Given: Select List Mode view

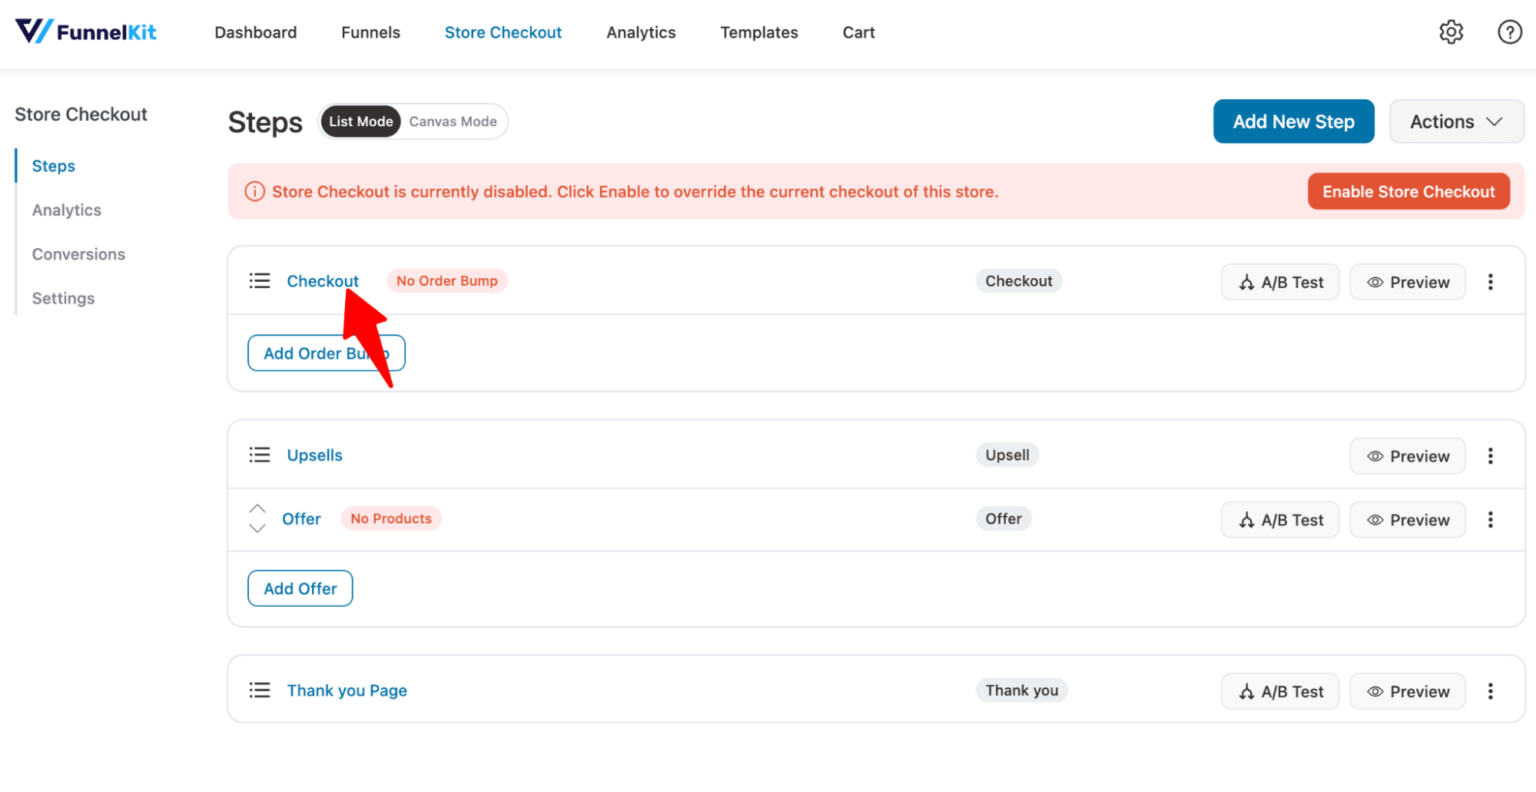Looking at the screenshot, I should click(x=360, y=121).
